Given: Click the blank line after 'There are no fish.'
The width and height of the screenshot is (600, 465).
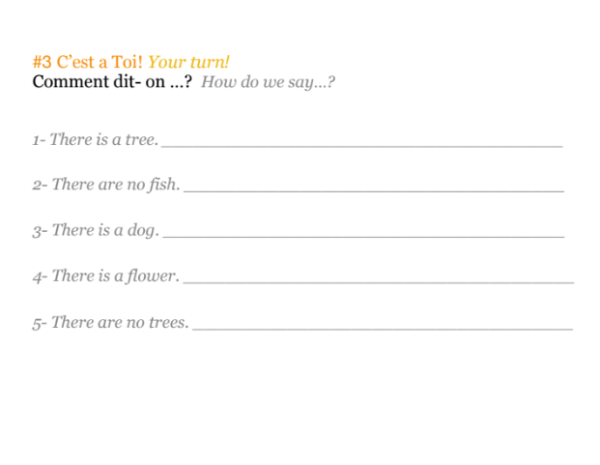Looking at the screenshot, I should [374, 191].
